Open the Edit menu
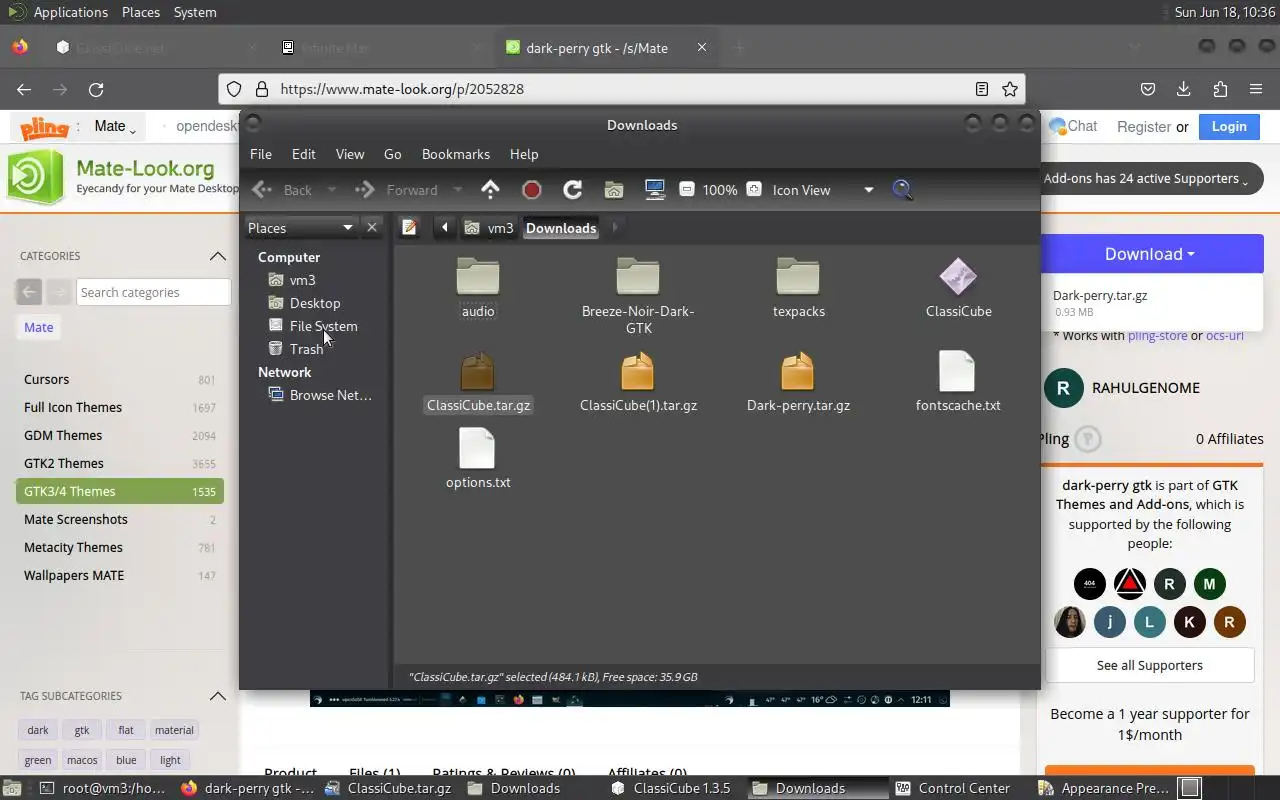Image resolution: width=1280 pixels, height=800 pixels. click(303, 154)
